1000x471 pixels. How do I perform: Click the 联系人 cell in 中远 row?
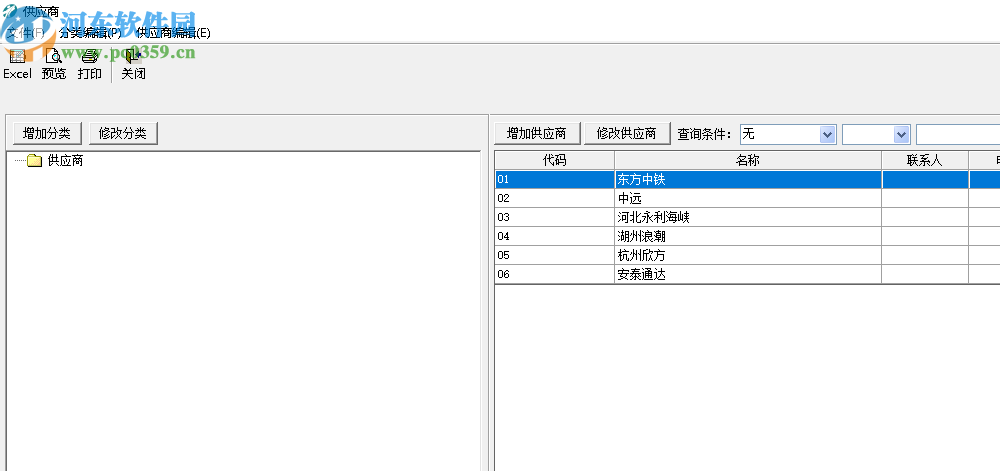[925, 199]
